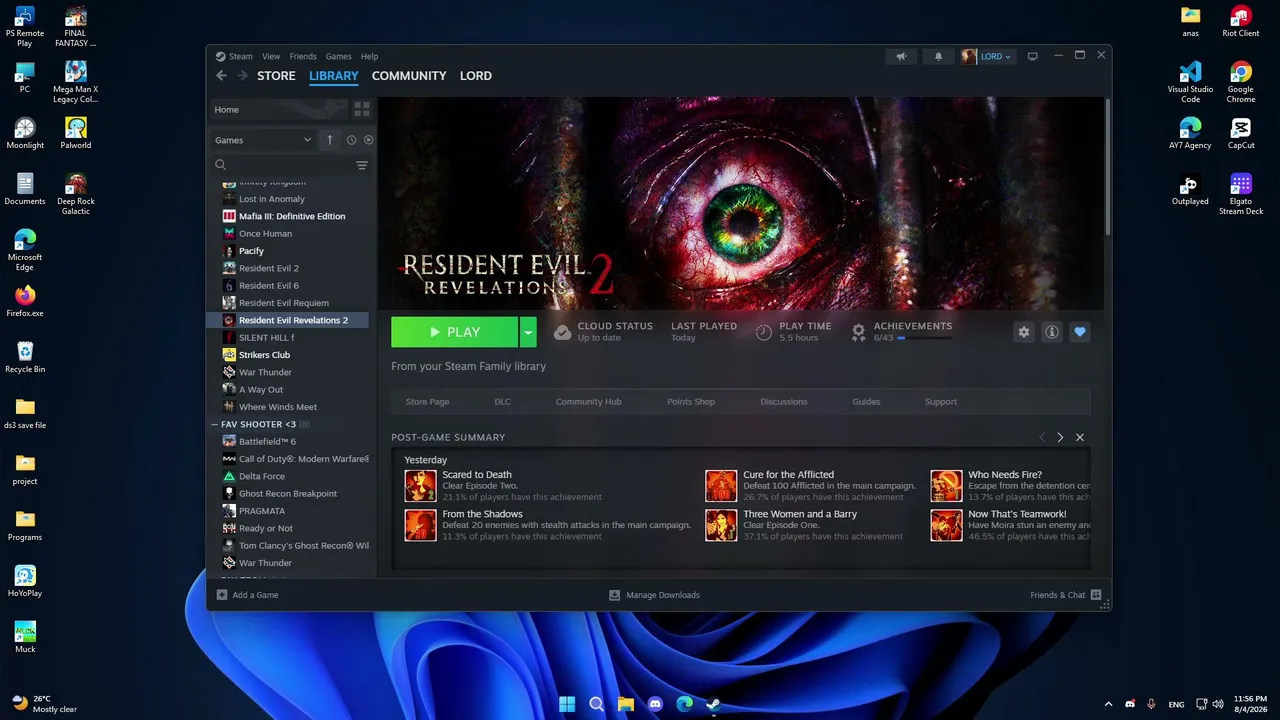Switch to the STORE tab

276,76
